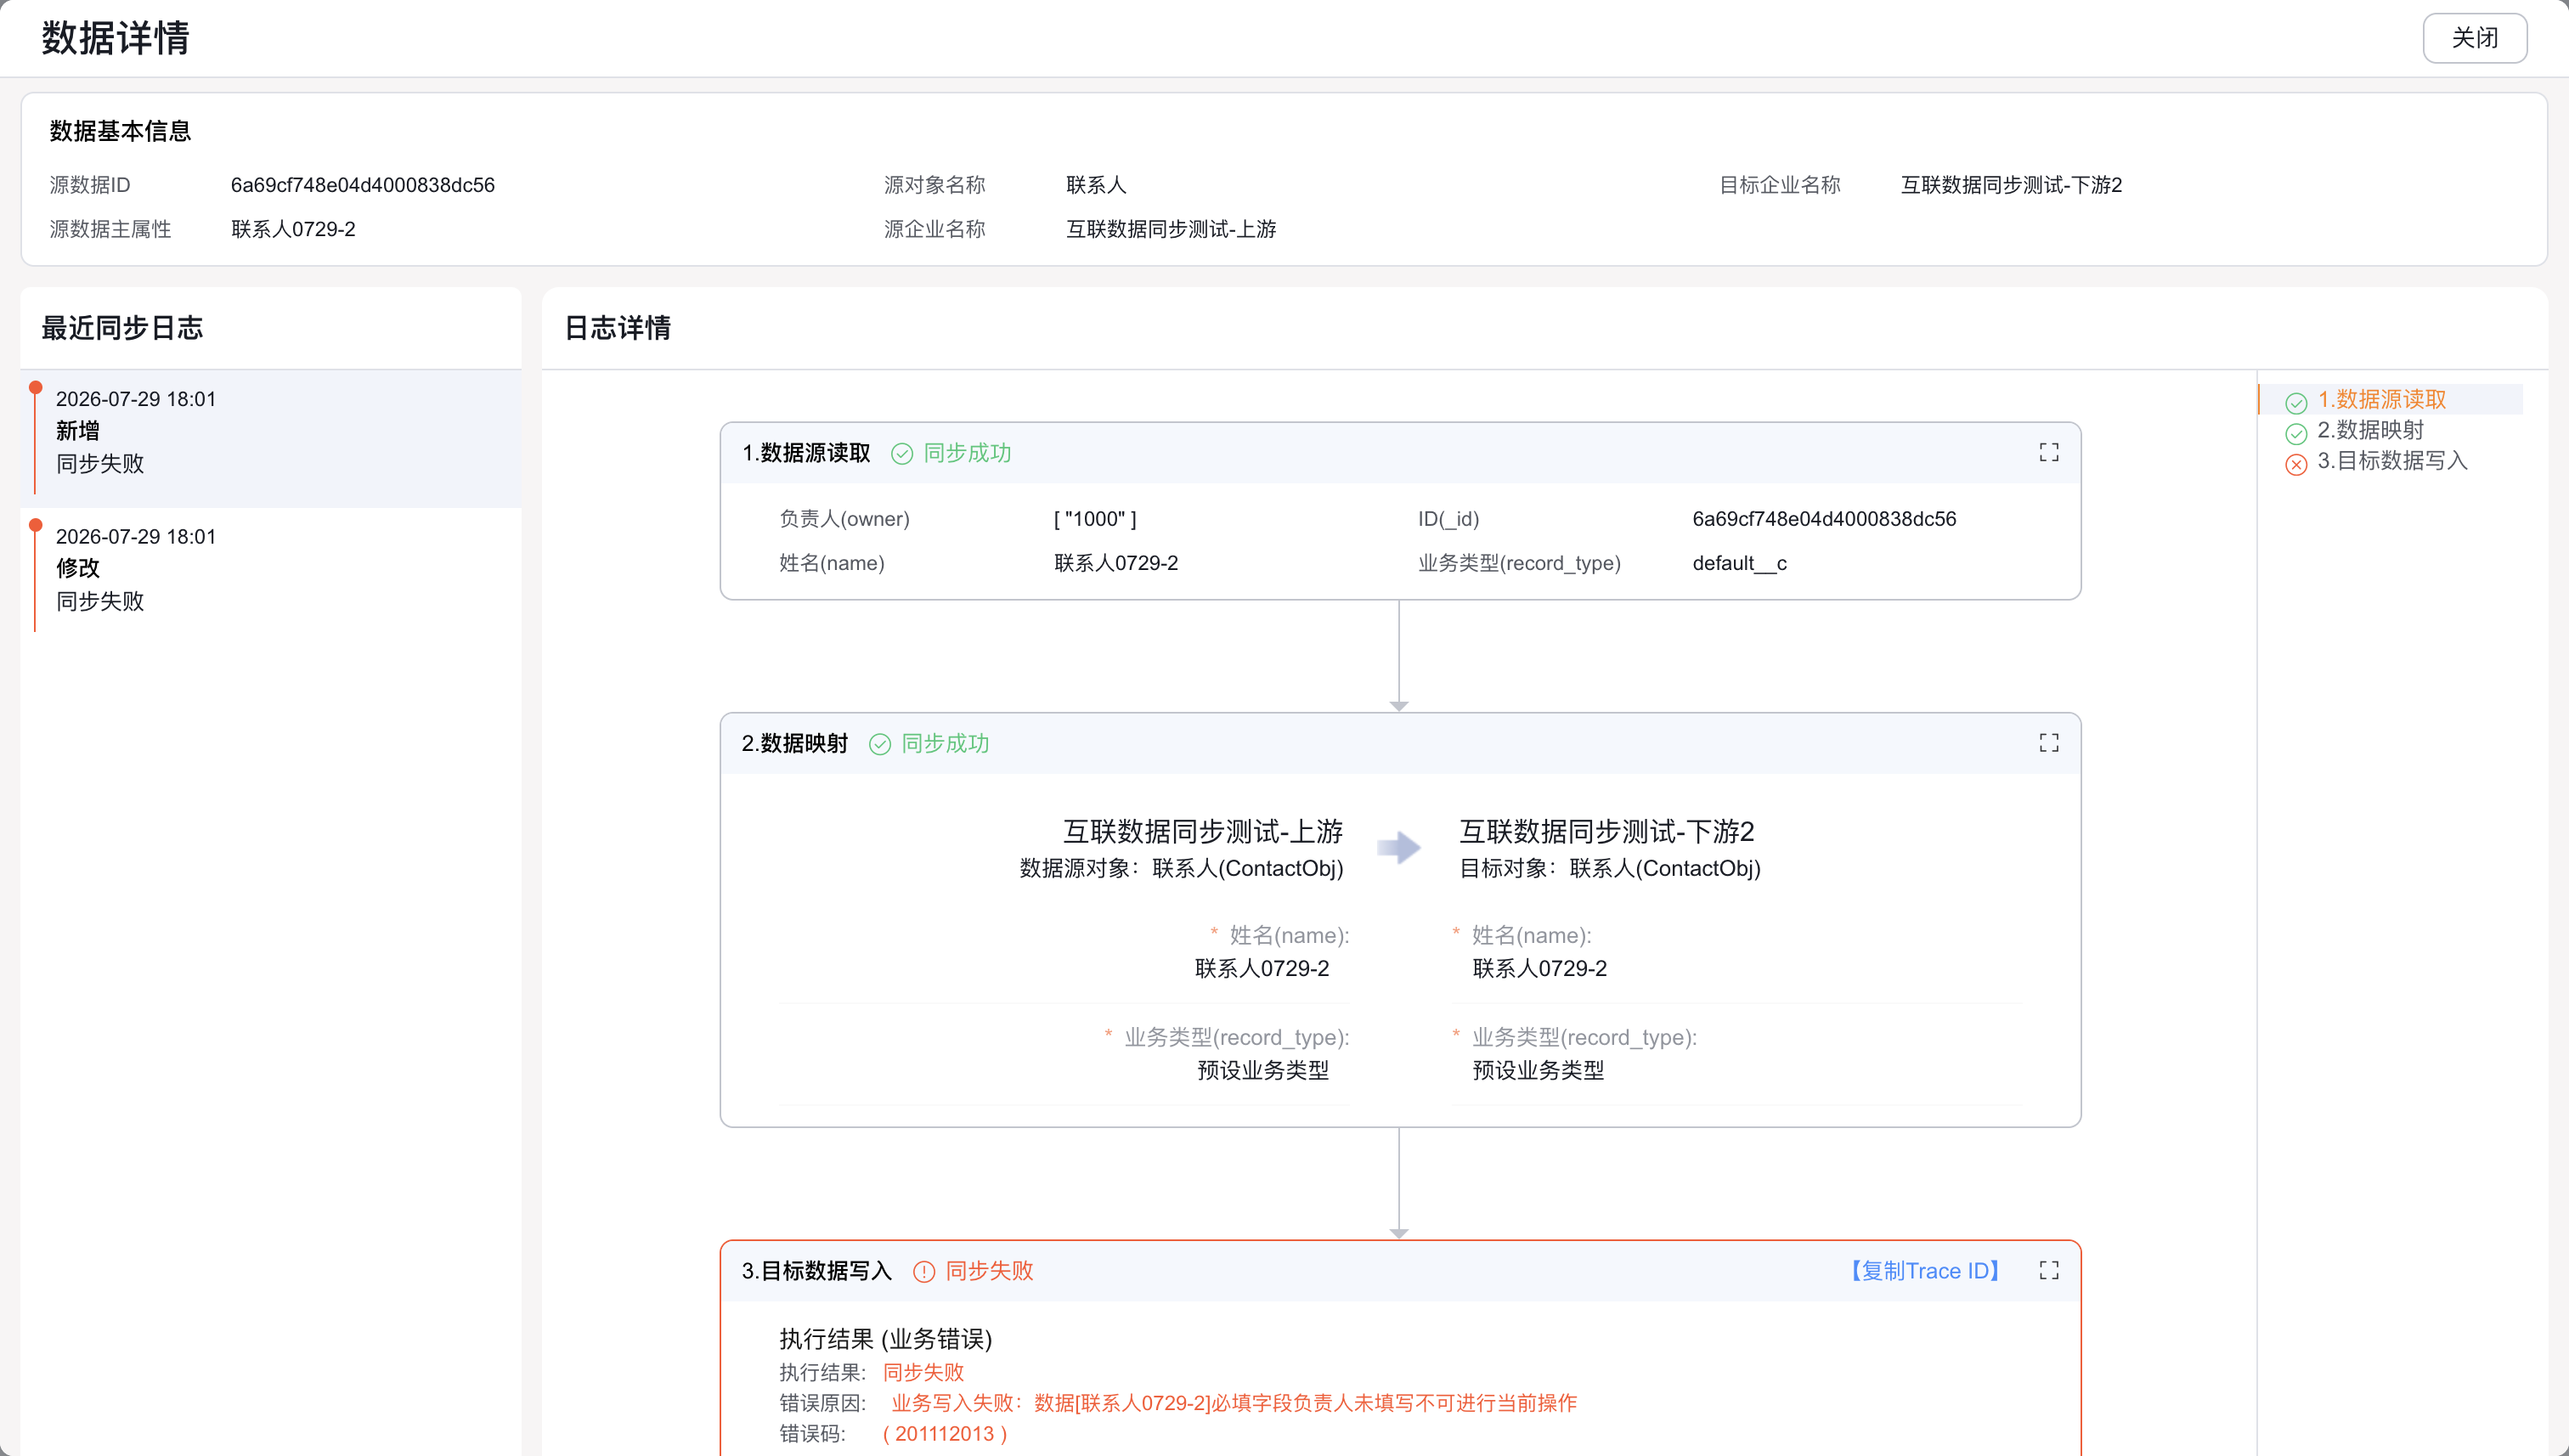Click the green check icon in navigation for 数据源读取
This screenshot has height=1456, width=2569.
click(2296, 403)
